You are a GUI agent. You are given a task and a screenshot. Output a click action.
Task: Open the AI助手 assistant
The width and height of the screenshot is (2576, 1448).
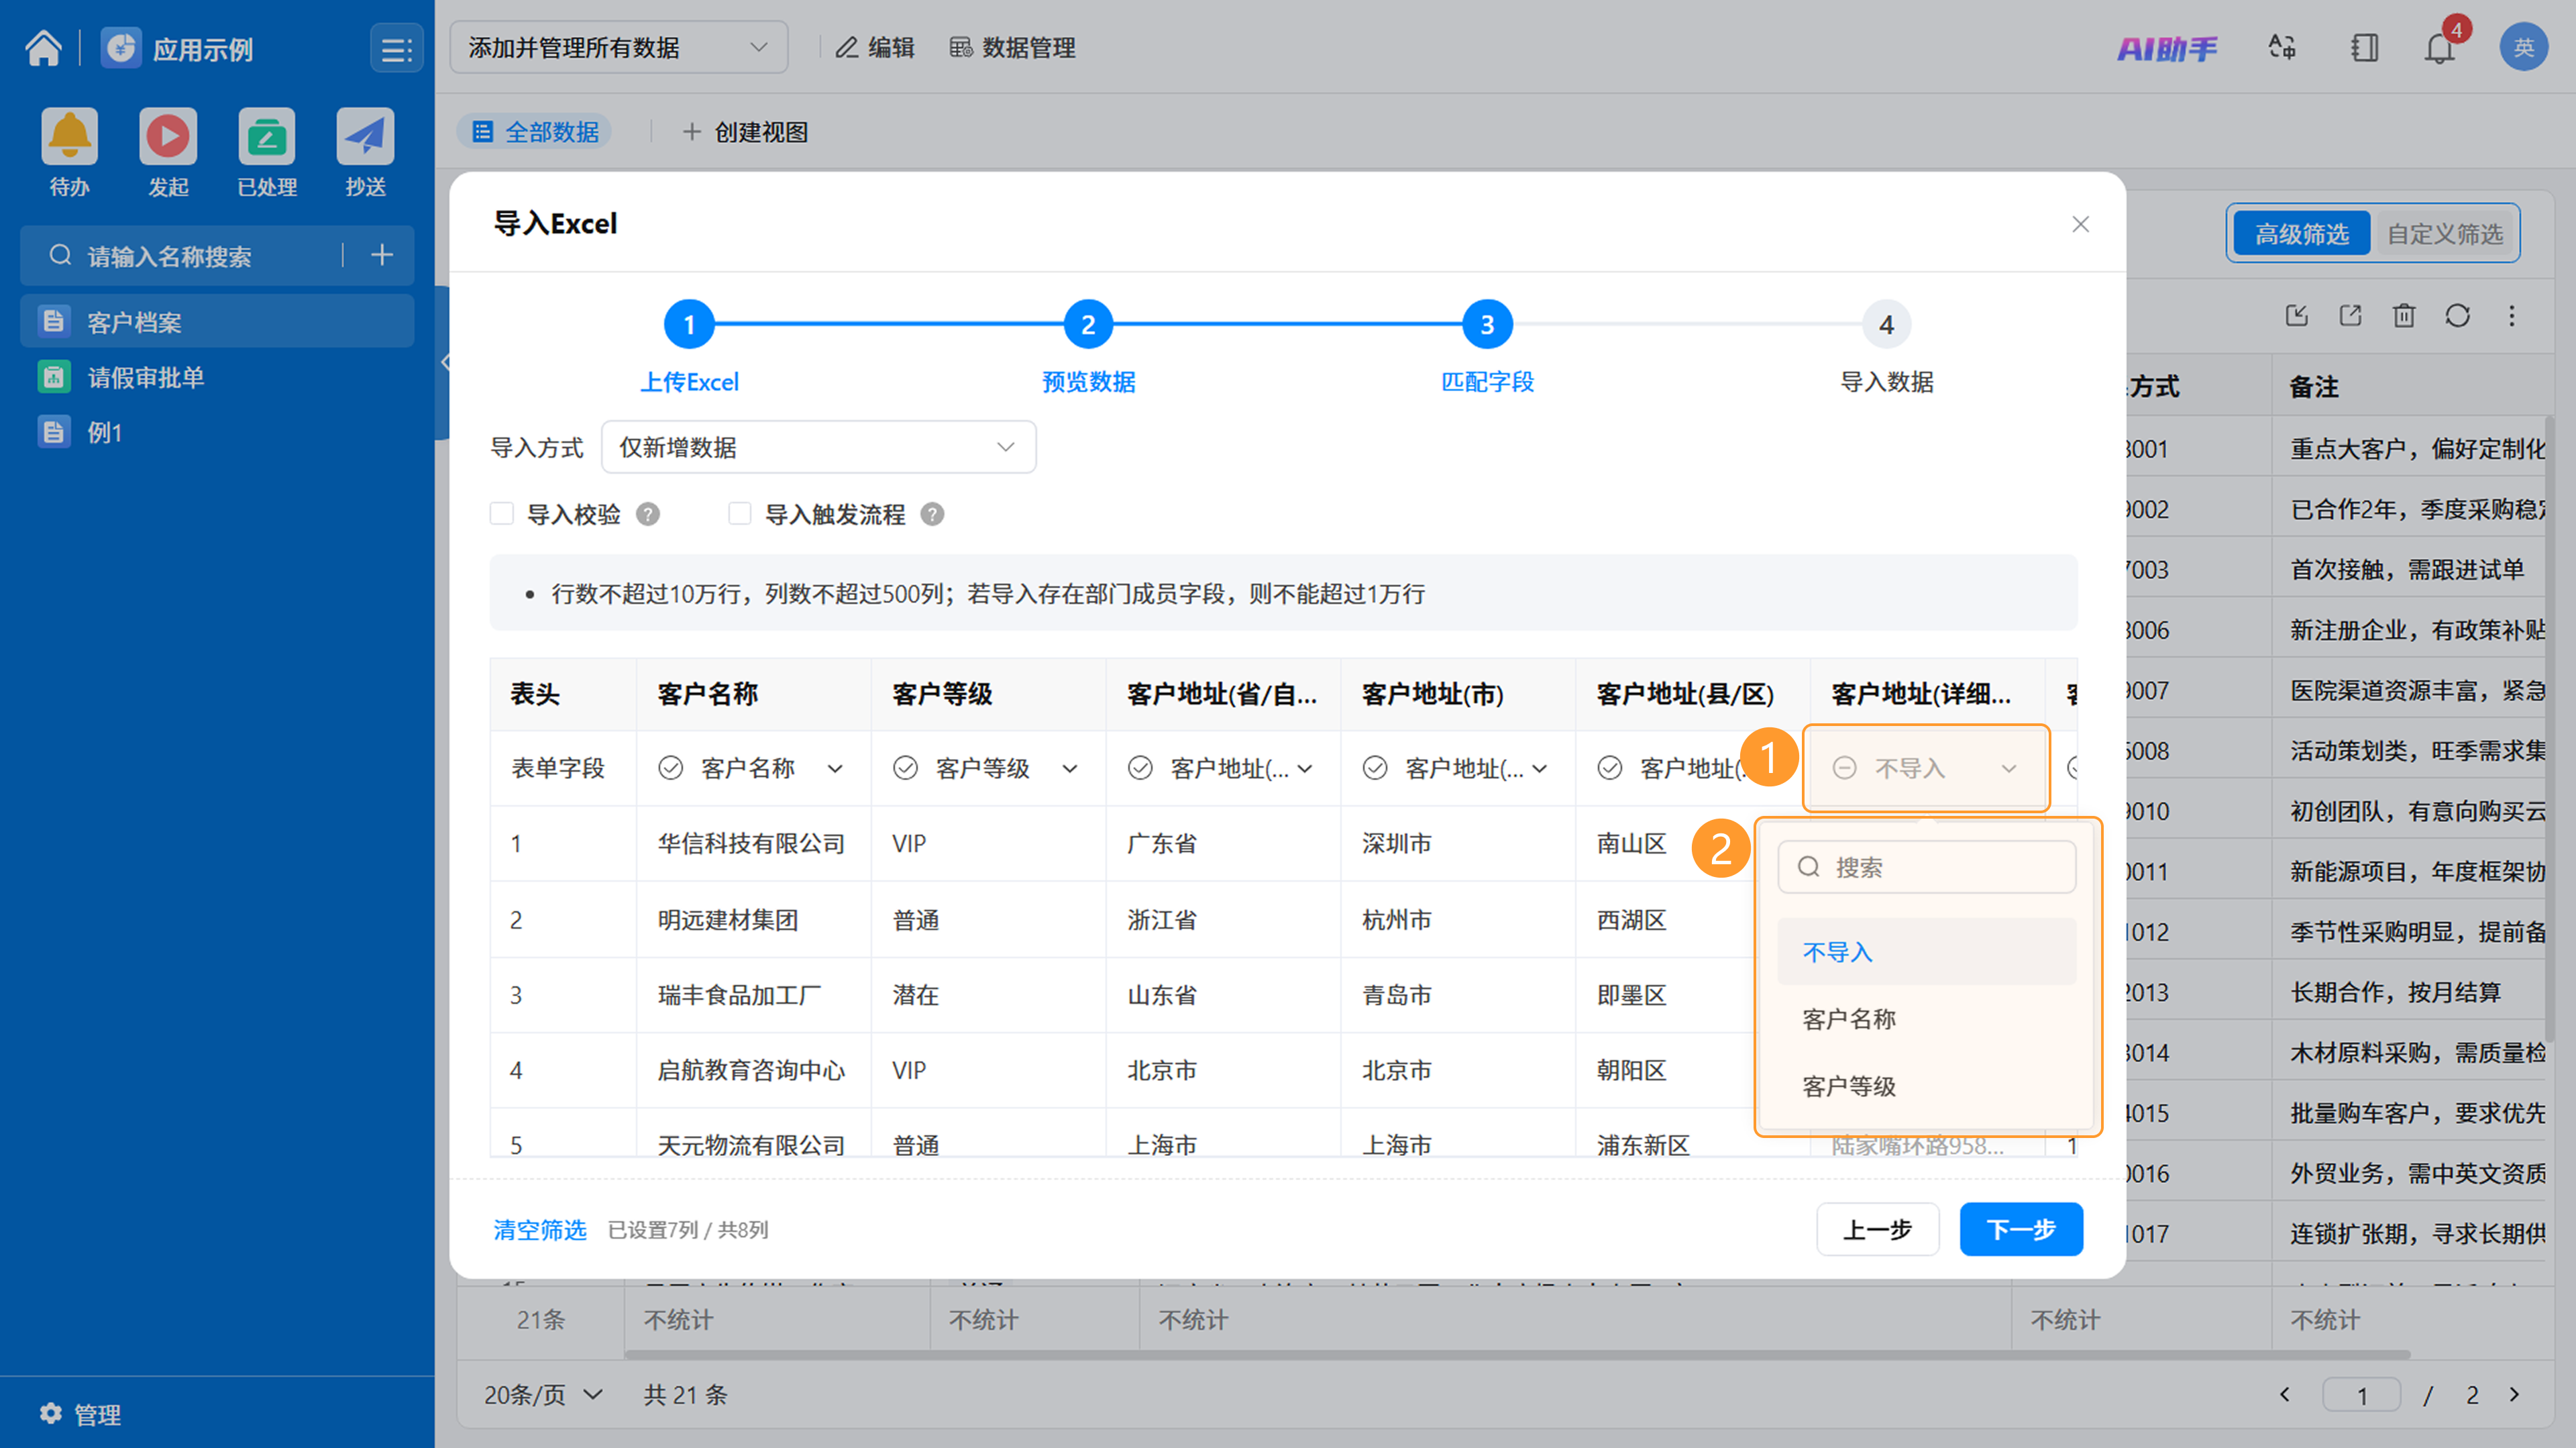click(2166, 48)
